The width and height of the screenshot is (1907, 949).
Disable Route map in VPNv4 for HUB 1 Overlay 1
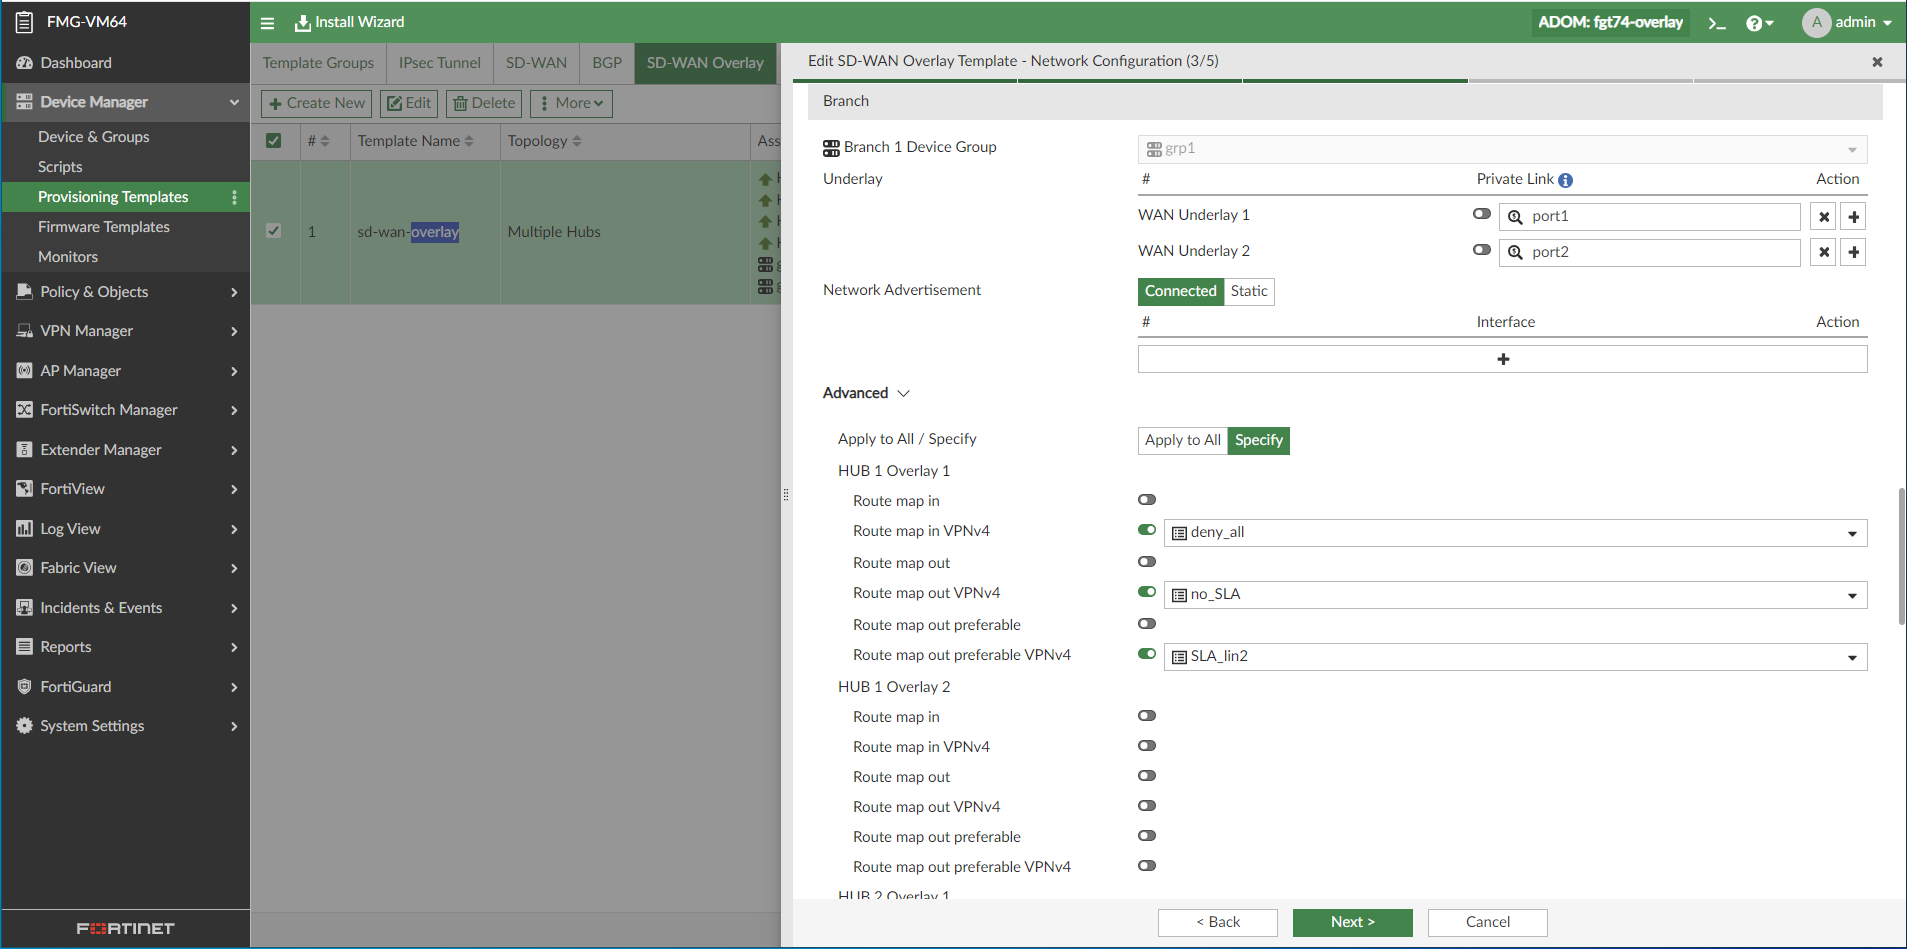click(1145, 530)
